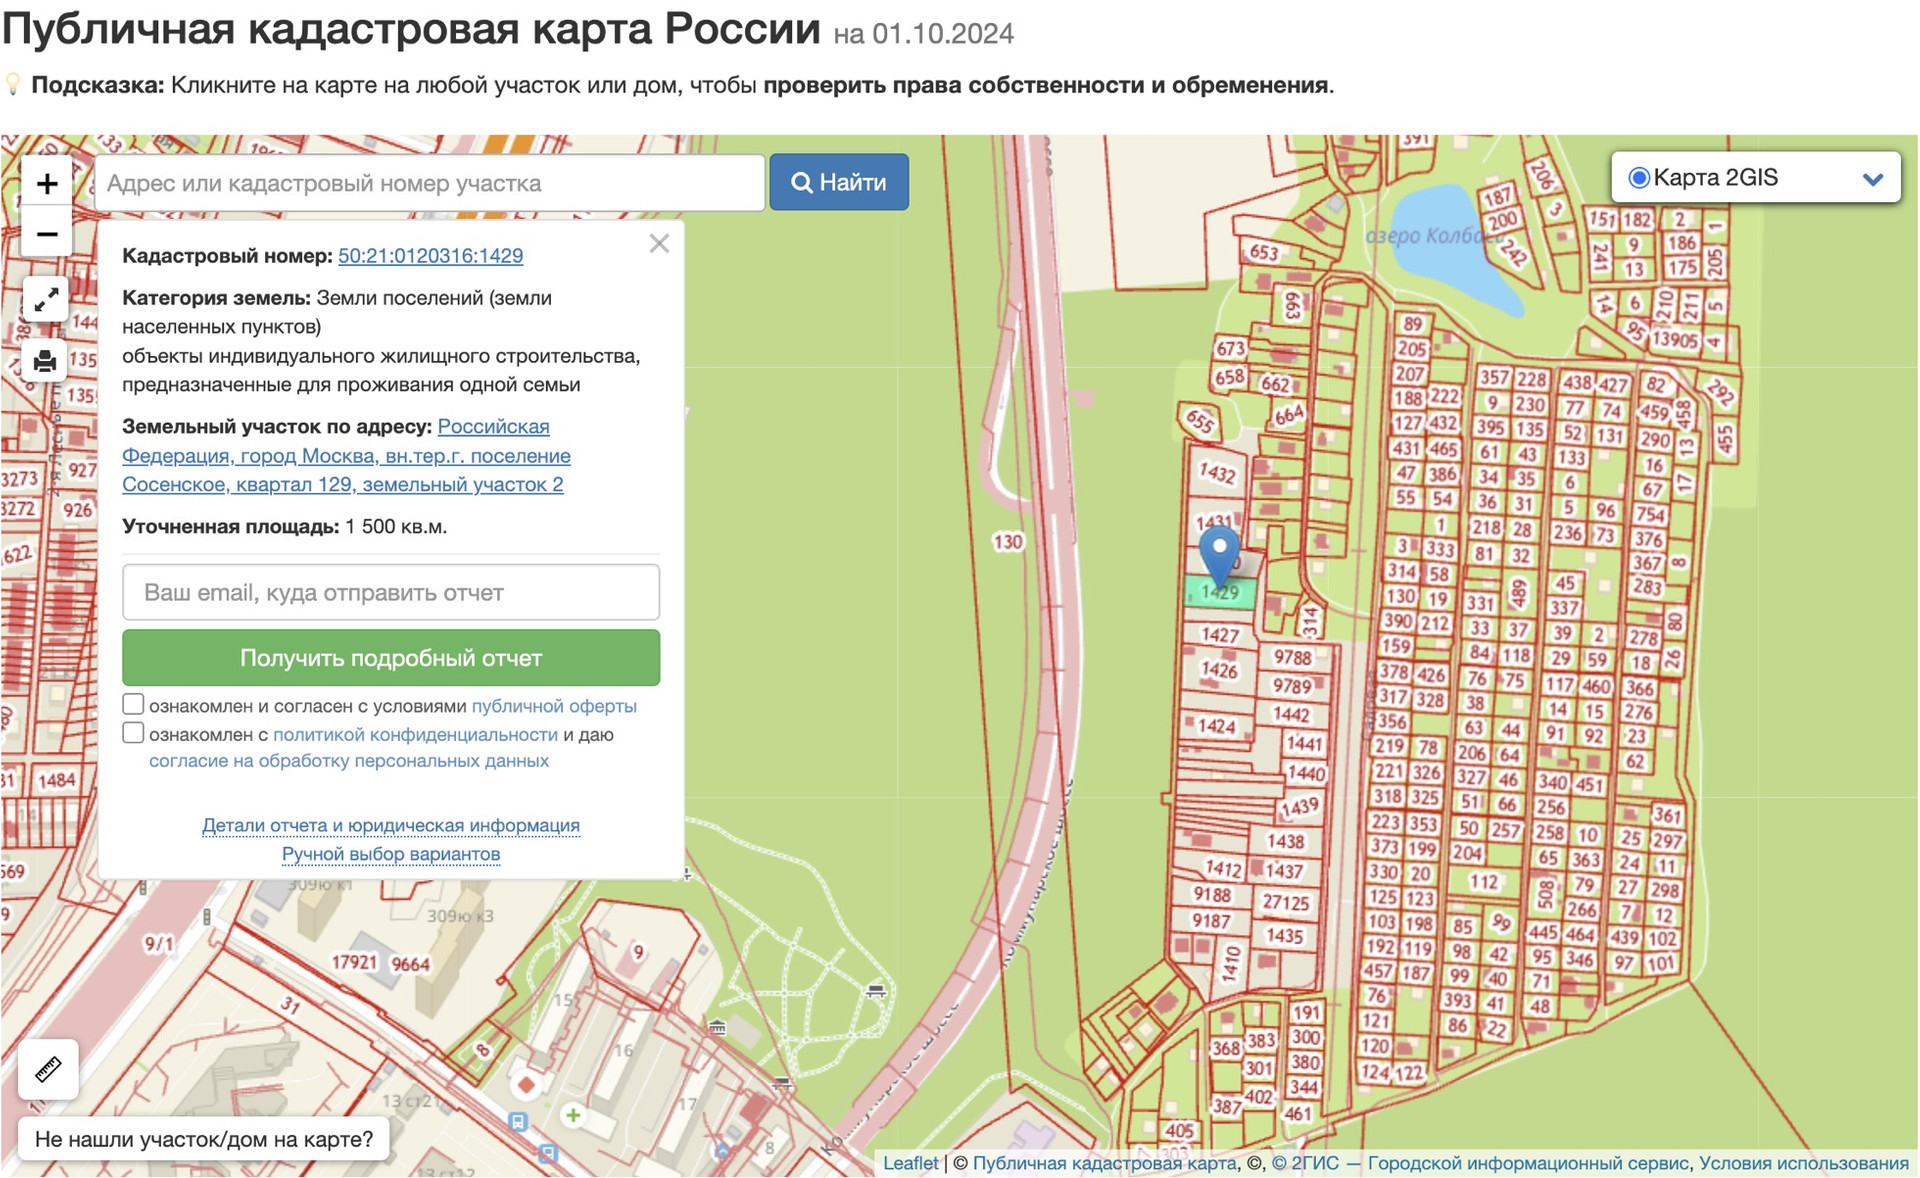Print the map via printer icon
Image resolution: width=1920 pixels, height=1178 pixels.
(x=46, y=361)
